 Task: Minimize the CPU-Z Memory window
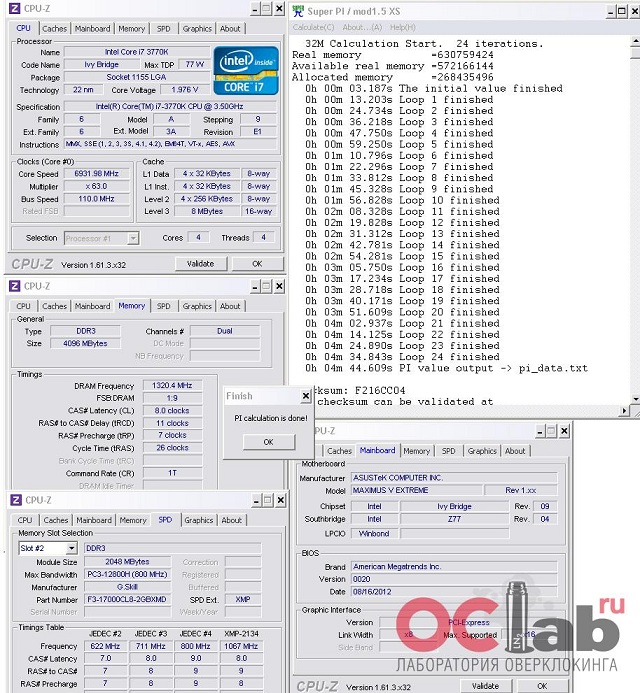click(255, 286)
